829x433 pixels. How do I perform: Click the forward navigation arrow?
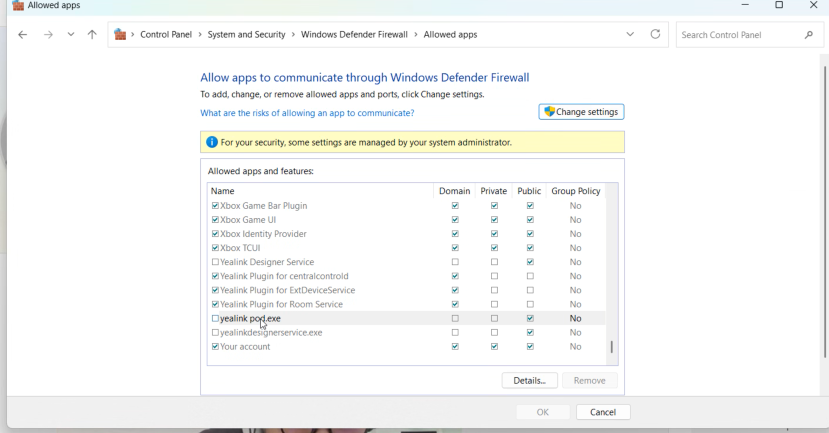tap(48, 35)
